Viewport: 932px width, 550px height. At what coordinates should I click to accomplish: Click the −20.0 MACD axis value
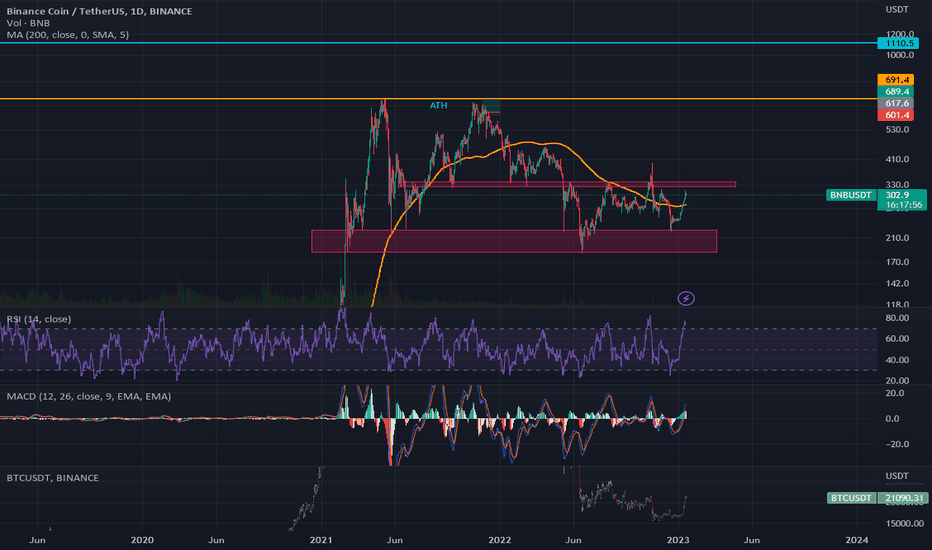tap(897, 444)
